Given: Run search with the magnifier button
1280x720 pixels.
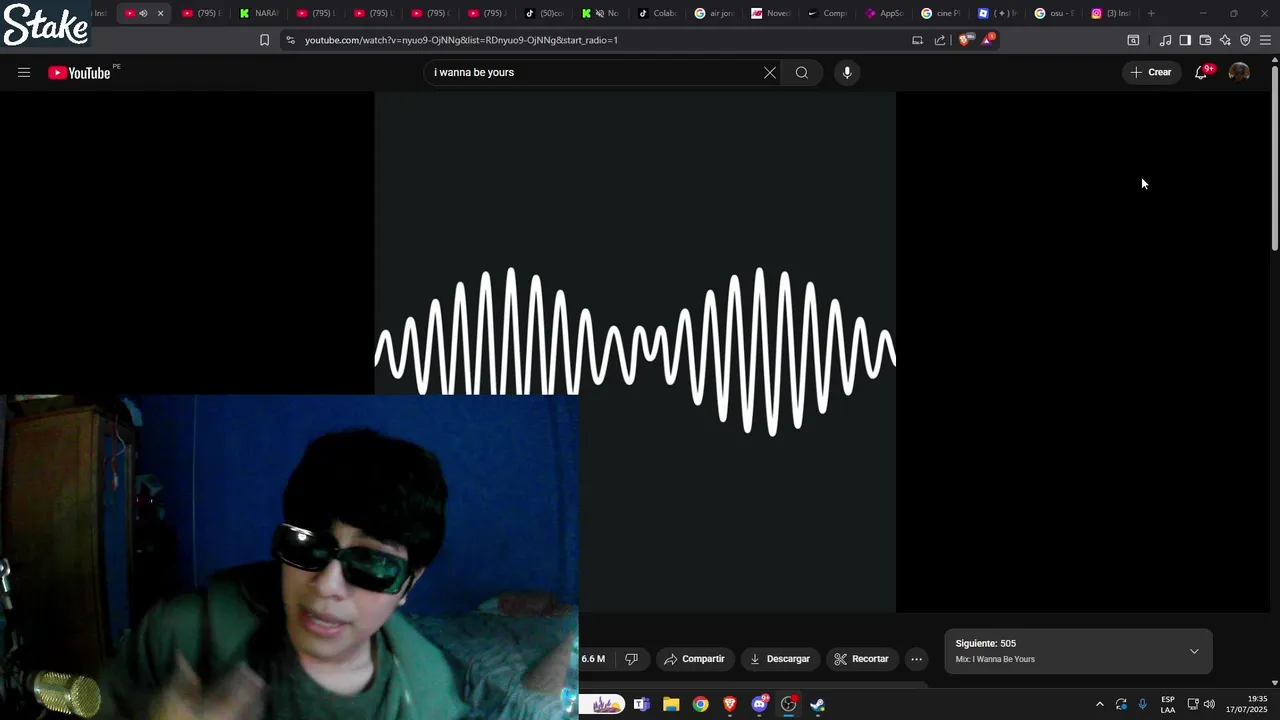Looking at the screenshot, I should 802,72.
